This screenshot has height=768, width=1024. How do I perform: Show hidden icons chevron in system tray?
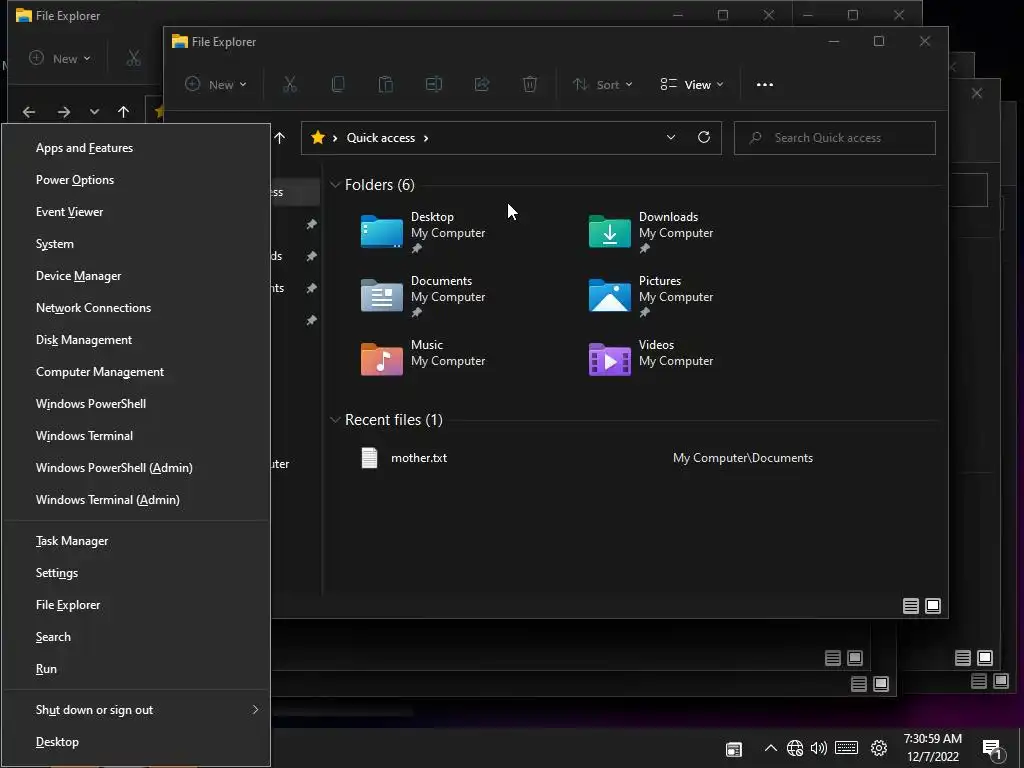[x=771, y=748]
